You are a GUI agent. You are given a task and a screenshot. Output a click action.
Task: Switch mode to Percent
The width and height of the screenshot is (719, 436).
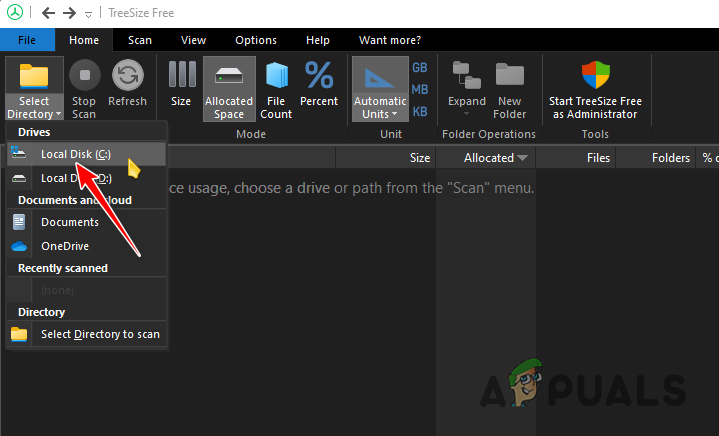pos(319,83)
